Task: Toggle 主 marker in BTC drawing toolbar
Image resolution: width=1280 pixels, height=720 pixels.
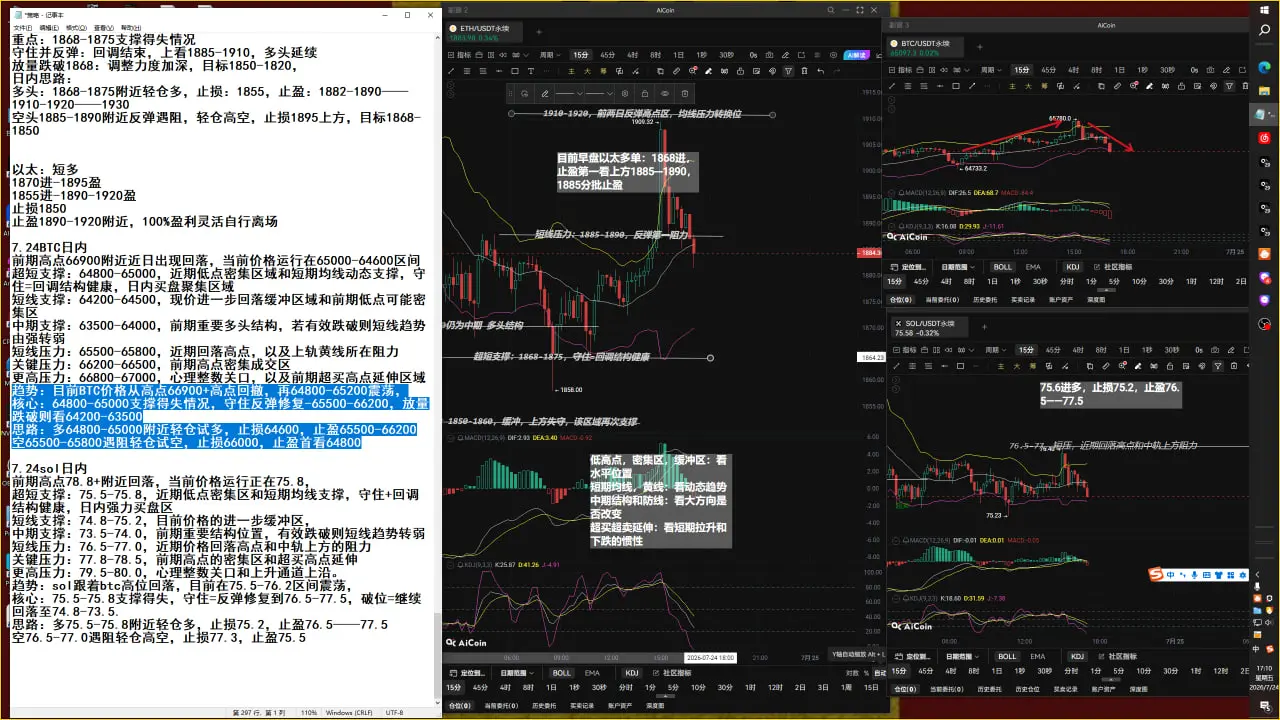Action: [x=1013, y=86]
